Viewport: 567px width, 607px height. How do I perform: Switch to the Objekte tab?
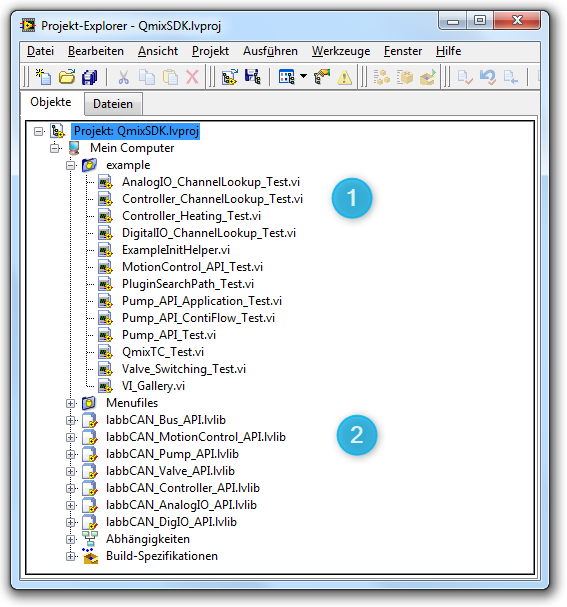[x=51, y=102]
